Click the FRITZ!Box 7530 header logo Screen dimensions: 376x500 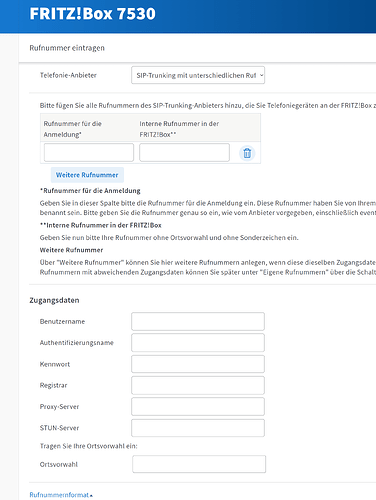pos(92,14)
